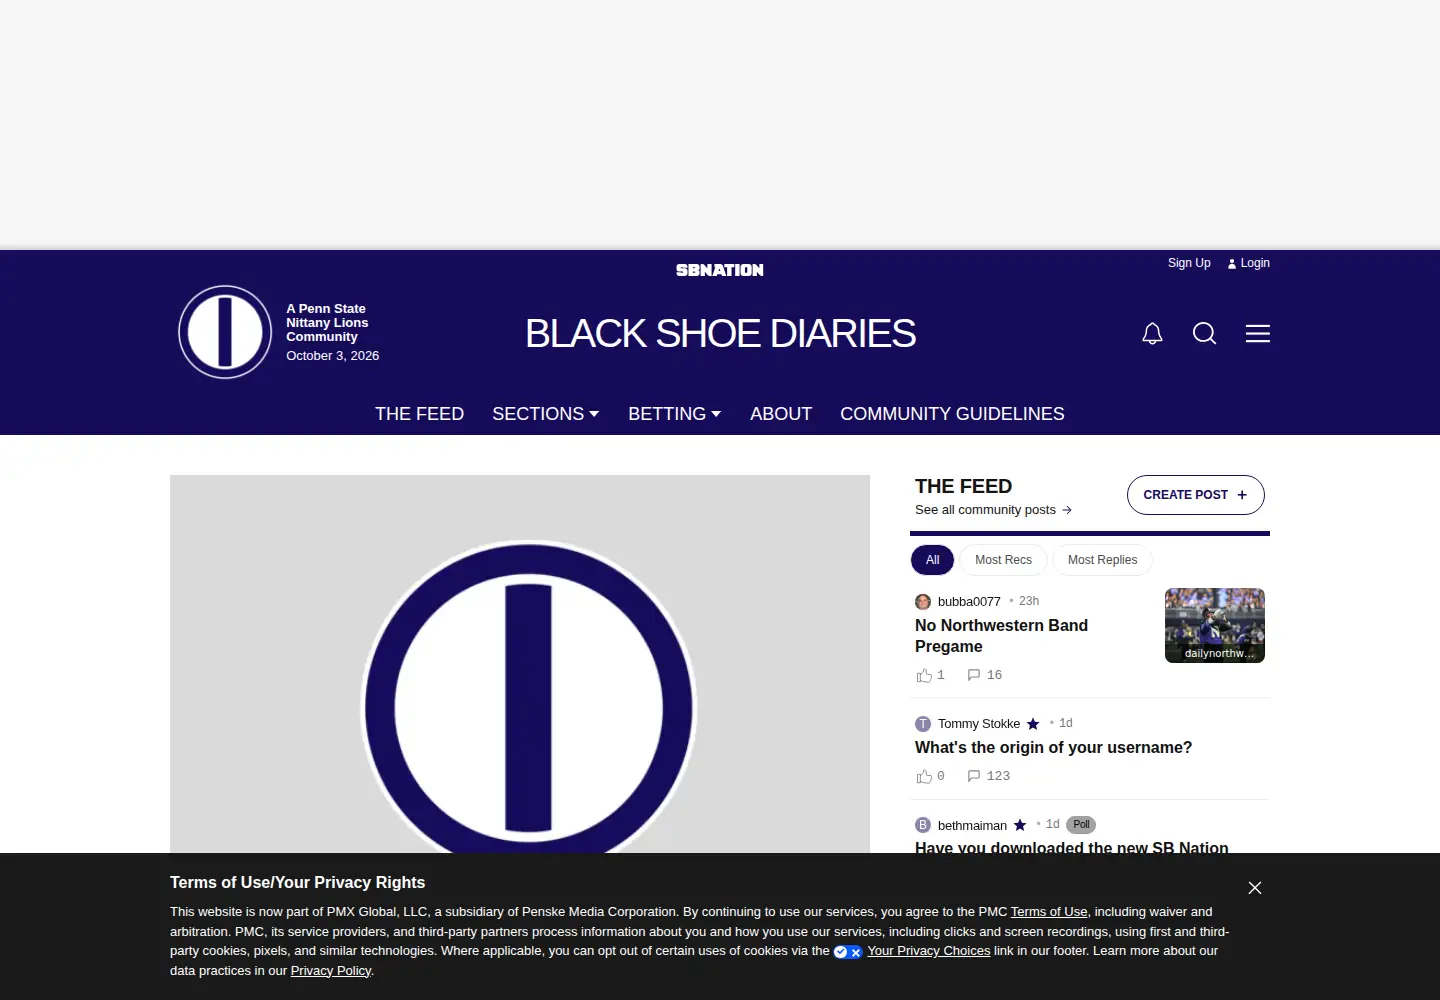
Task: Click the bethmaiman username
Action: point(972,826)
